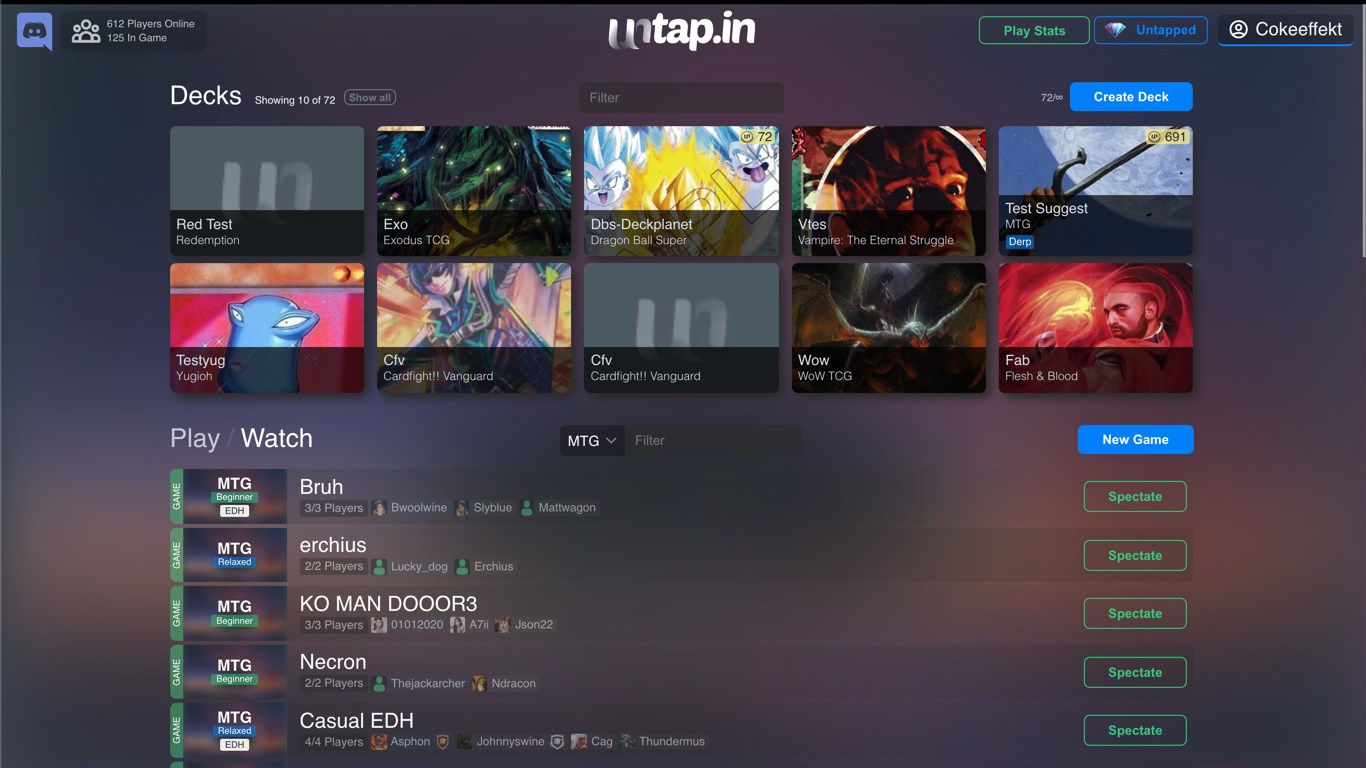Click A7ii's player avatar

[x=457, y=625]
